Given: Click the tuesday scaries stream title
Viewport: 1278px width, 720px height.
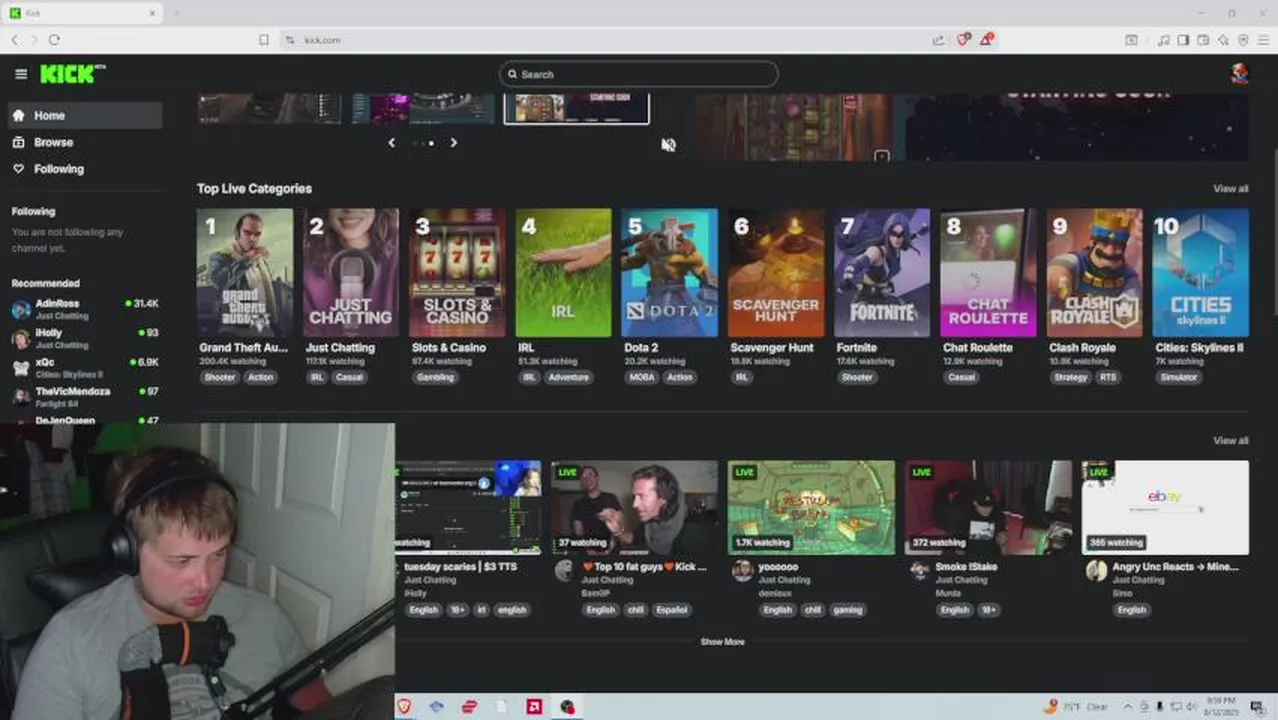Looking at the screenshot, I should pos(460,566).
